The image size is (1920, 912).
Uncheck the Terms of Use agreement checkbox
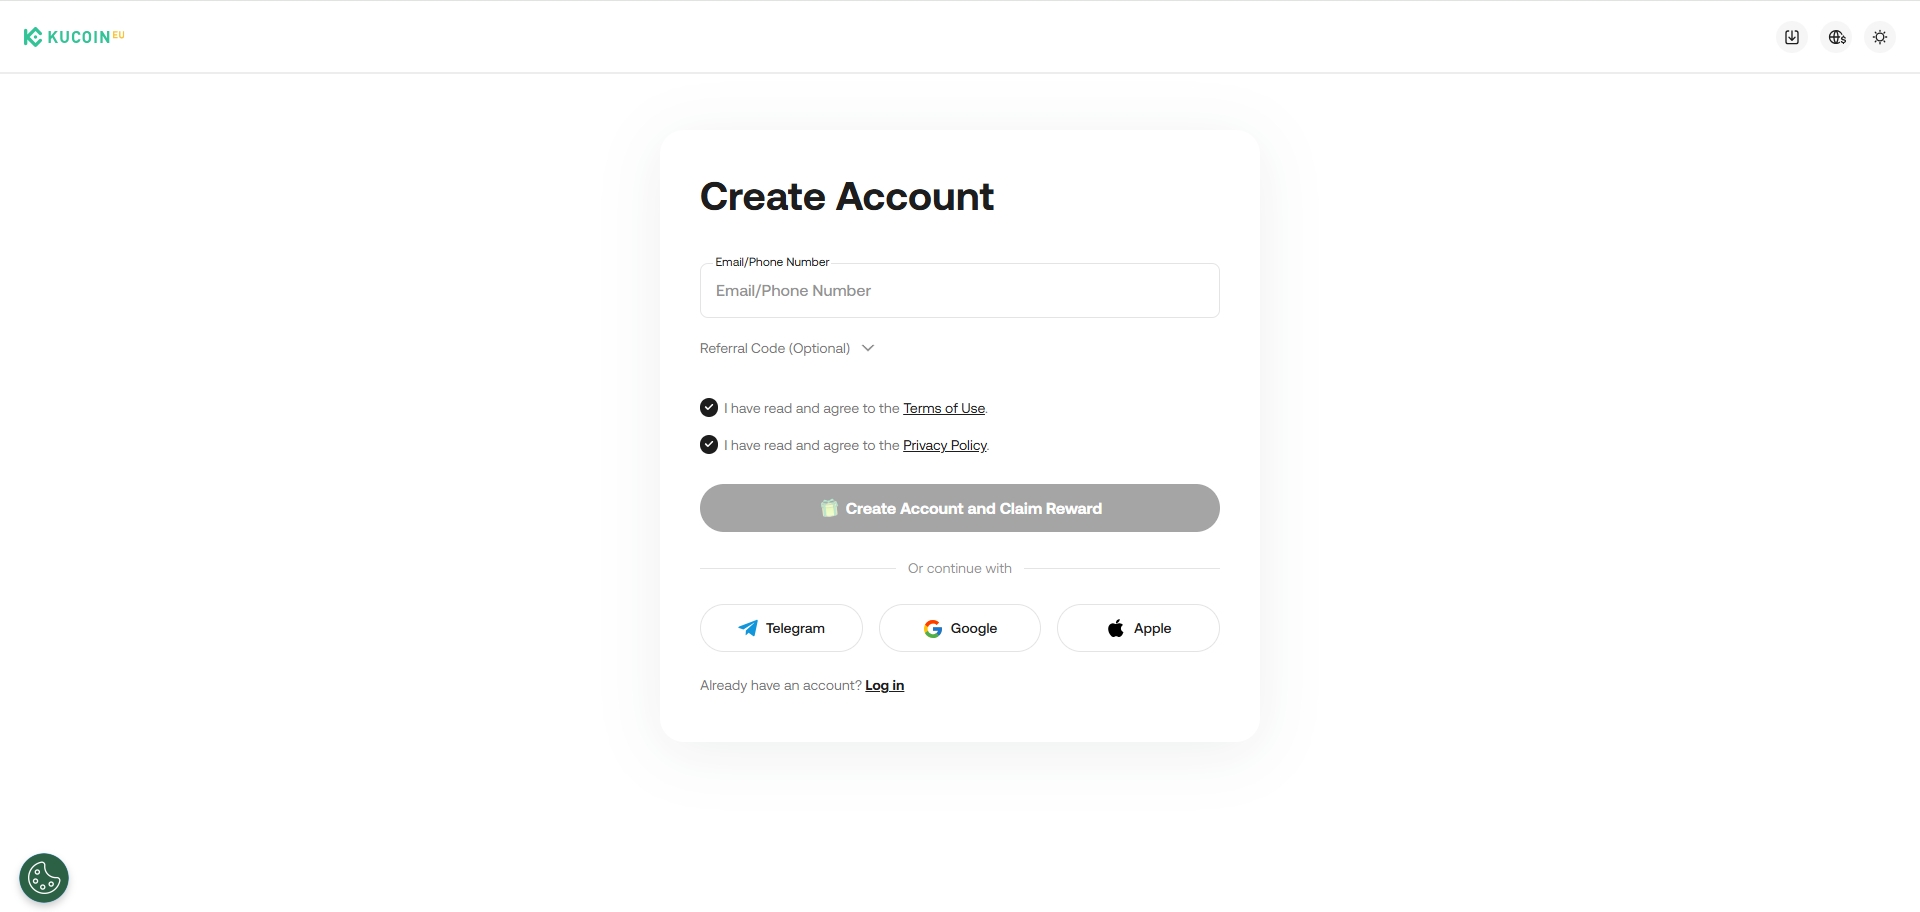click(x=709, y=408)
